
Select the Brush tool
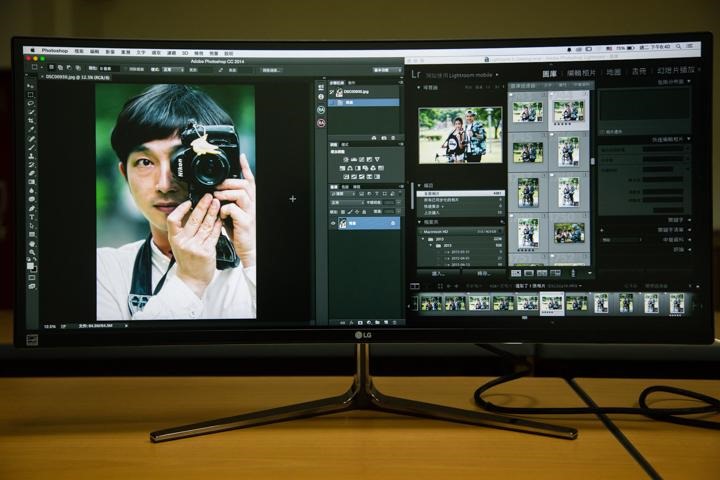[31, 147]
